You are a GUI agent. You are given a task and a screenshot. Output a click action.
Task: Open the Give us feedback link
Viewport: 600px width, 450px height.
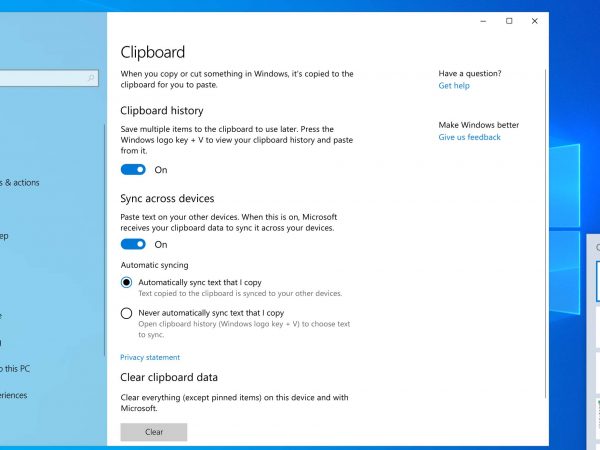click(470, 137)
